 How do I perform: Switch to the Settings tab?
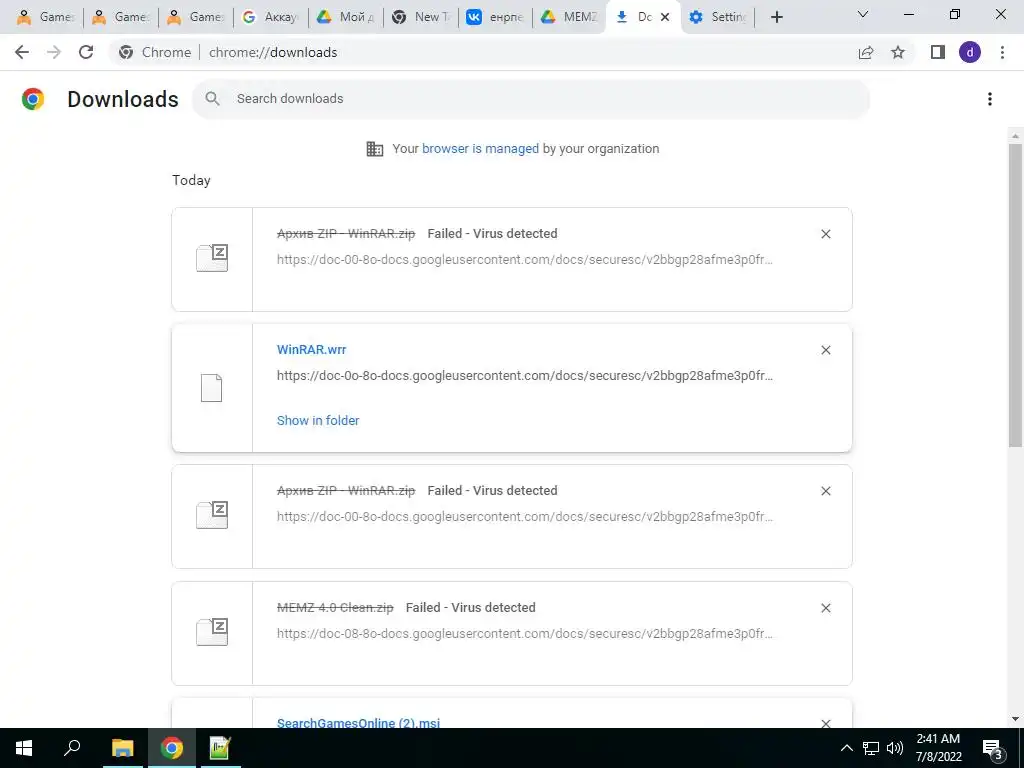[717, 17]
